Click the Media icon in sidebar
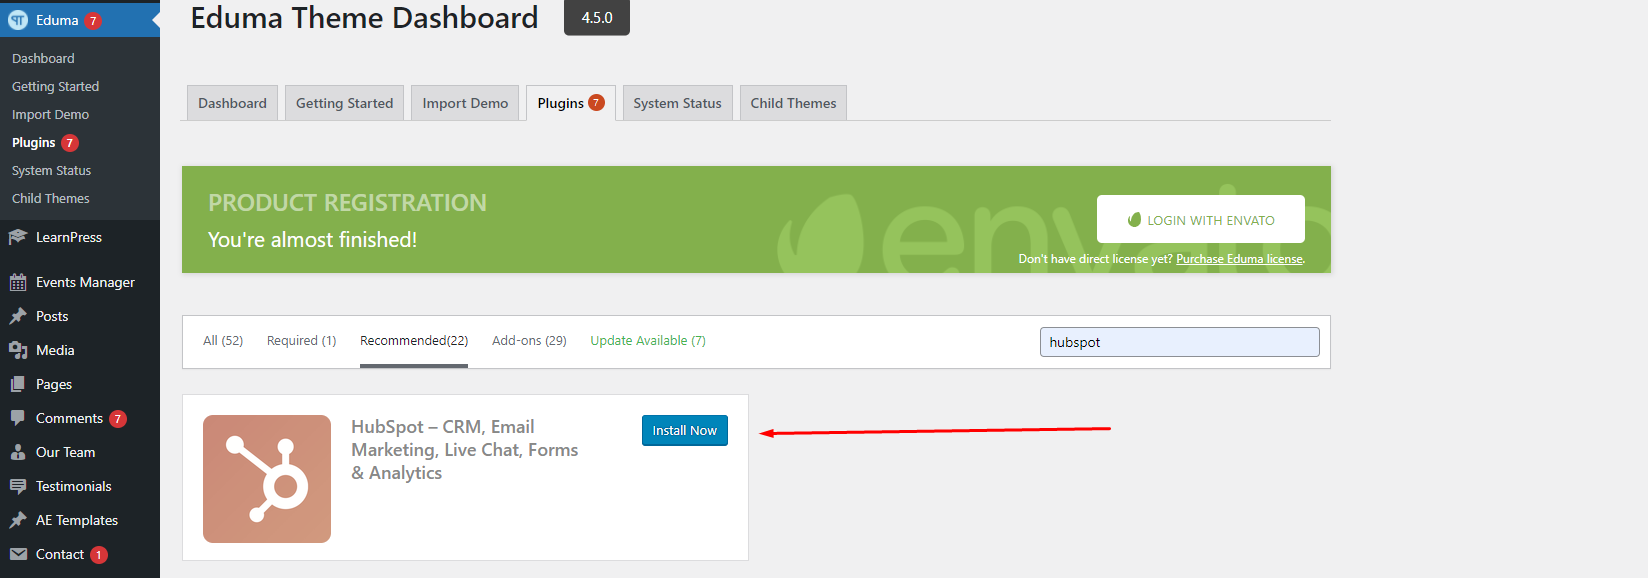This screenshot has height=578, width=1648. point(18,350)
